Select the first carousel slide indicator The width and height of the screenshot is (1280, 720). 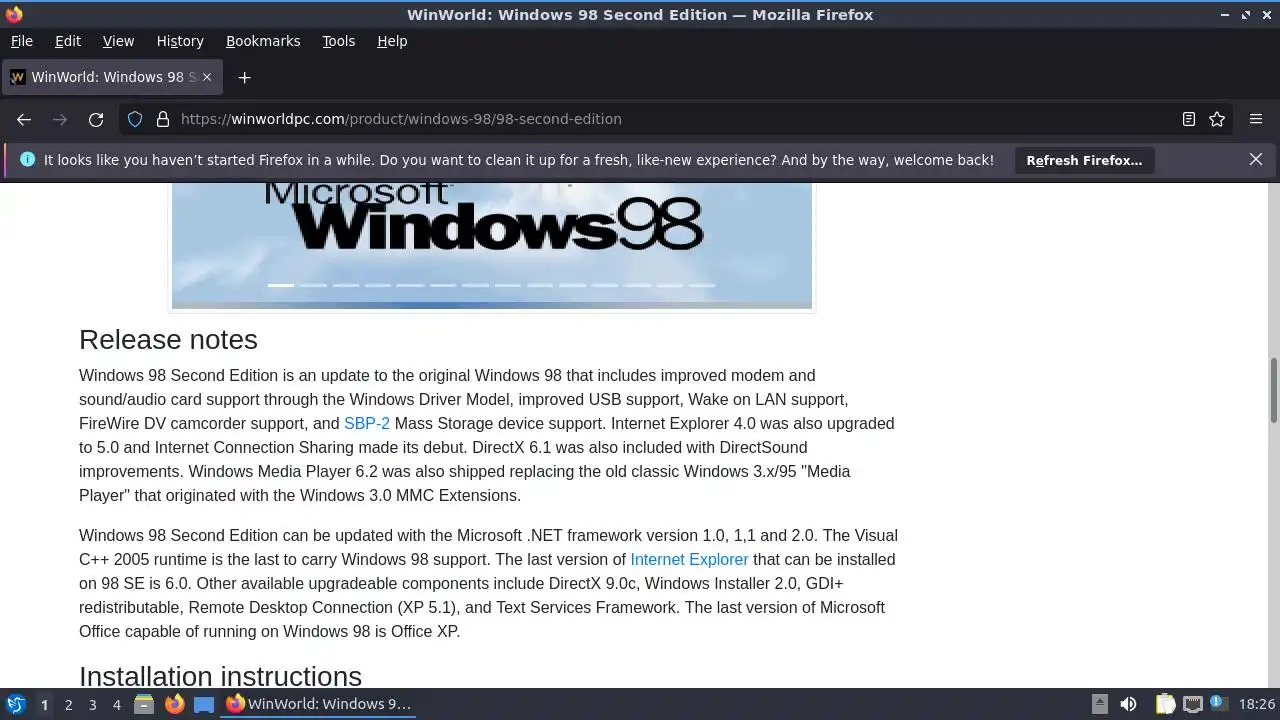click(281, 285)
